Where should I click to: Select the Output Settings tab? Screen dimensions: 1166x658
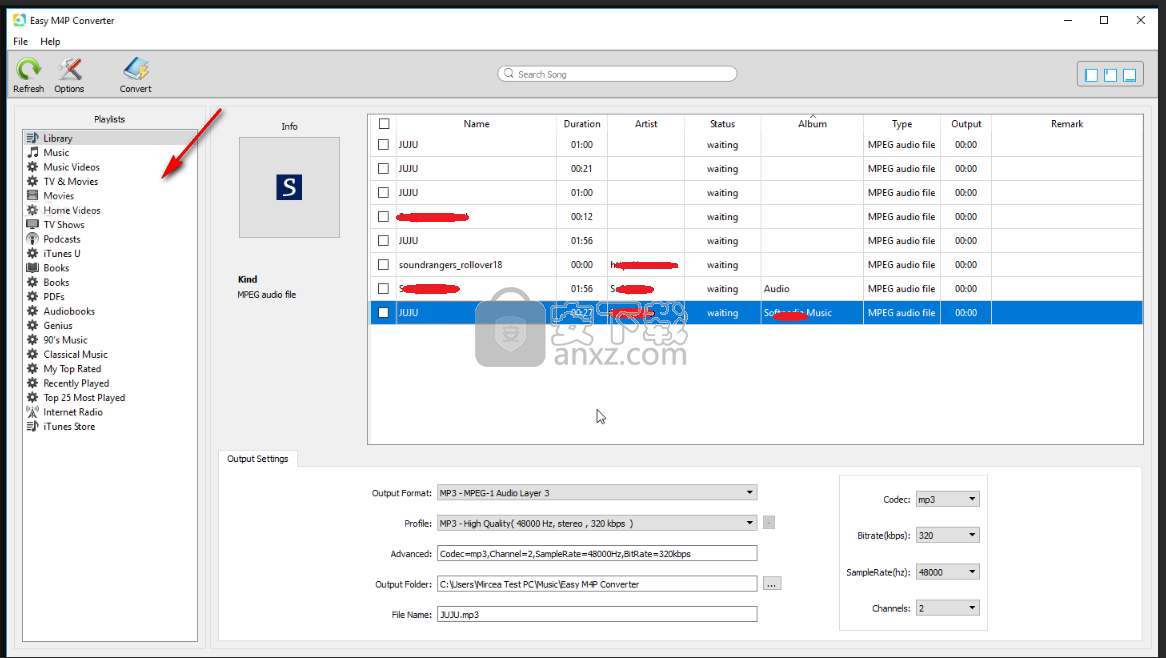coord(257,459)
